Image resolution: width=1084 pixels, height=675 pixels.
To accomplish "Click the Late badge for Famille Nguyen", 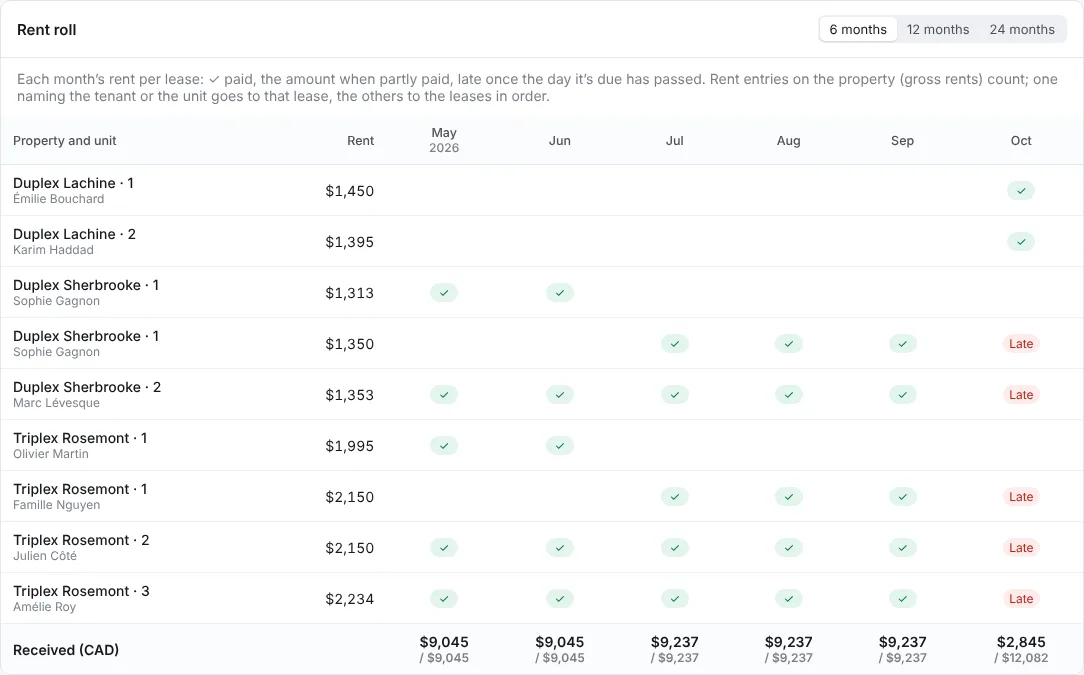I will (x=1021, y=497).
